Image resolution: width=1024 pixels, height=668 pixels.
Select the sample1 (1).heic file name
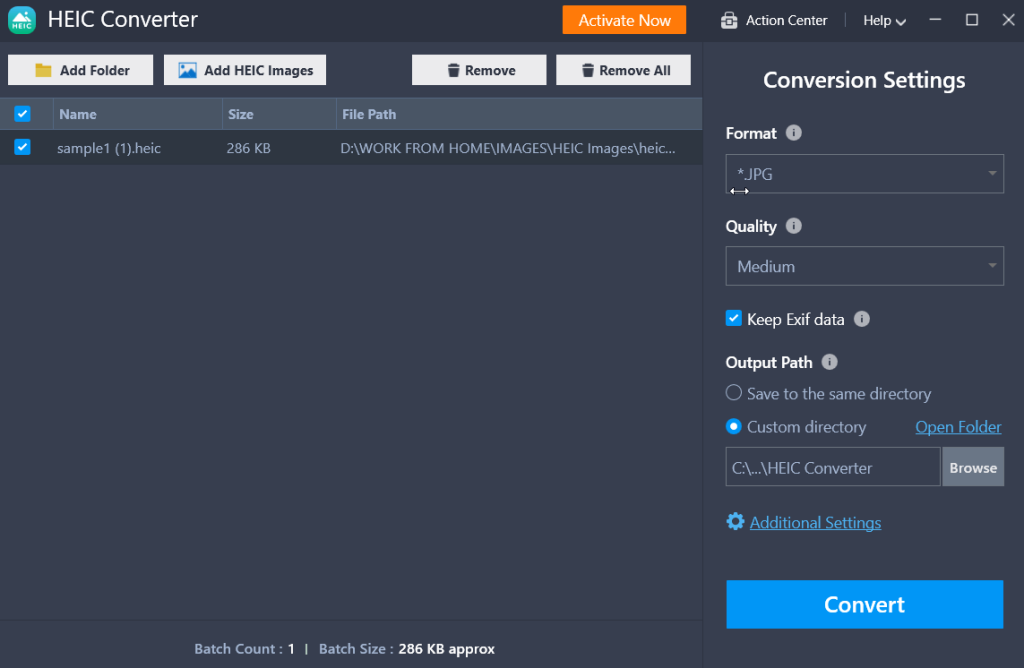(x=109, y=148)
